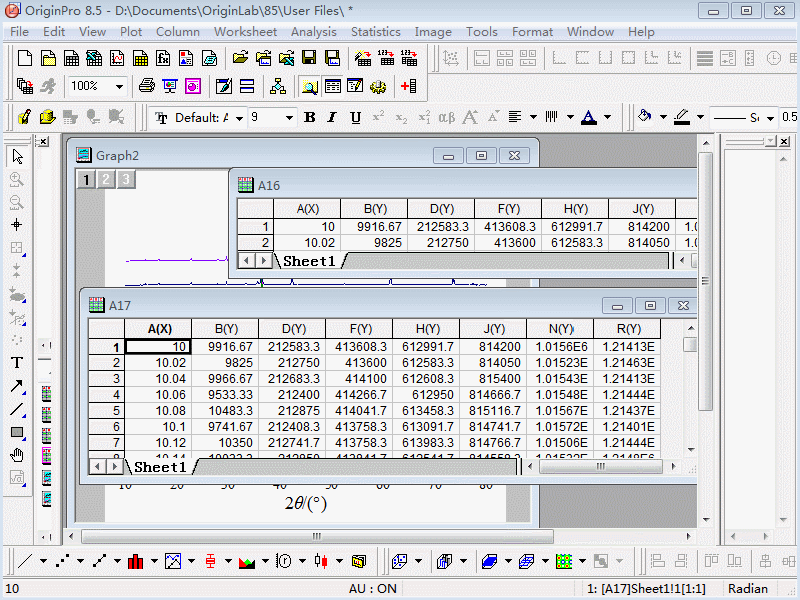Expand the font size dropdown

pos(289,118)
